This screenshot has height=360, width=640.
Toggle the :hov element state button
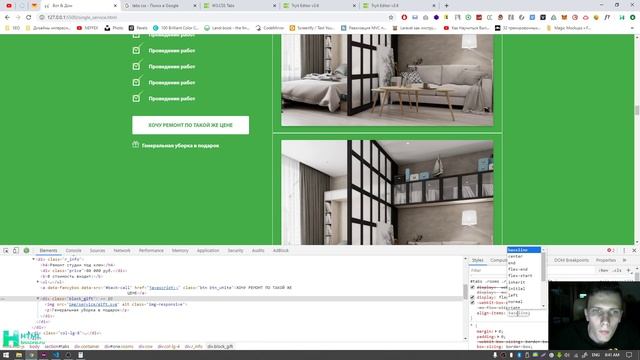(603, 270)
